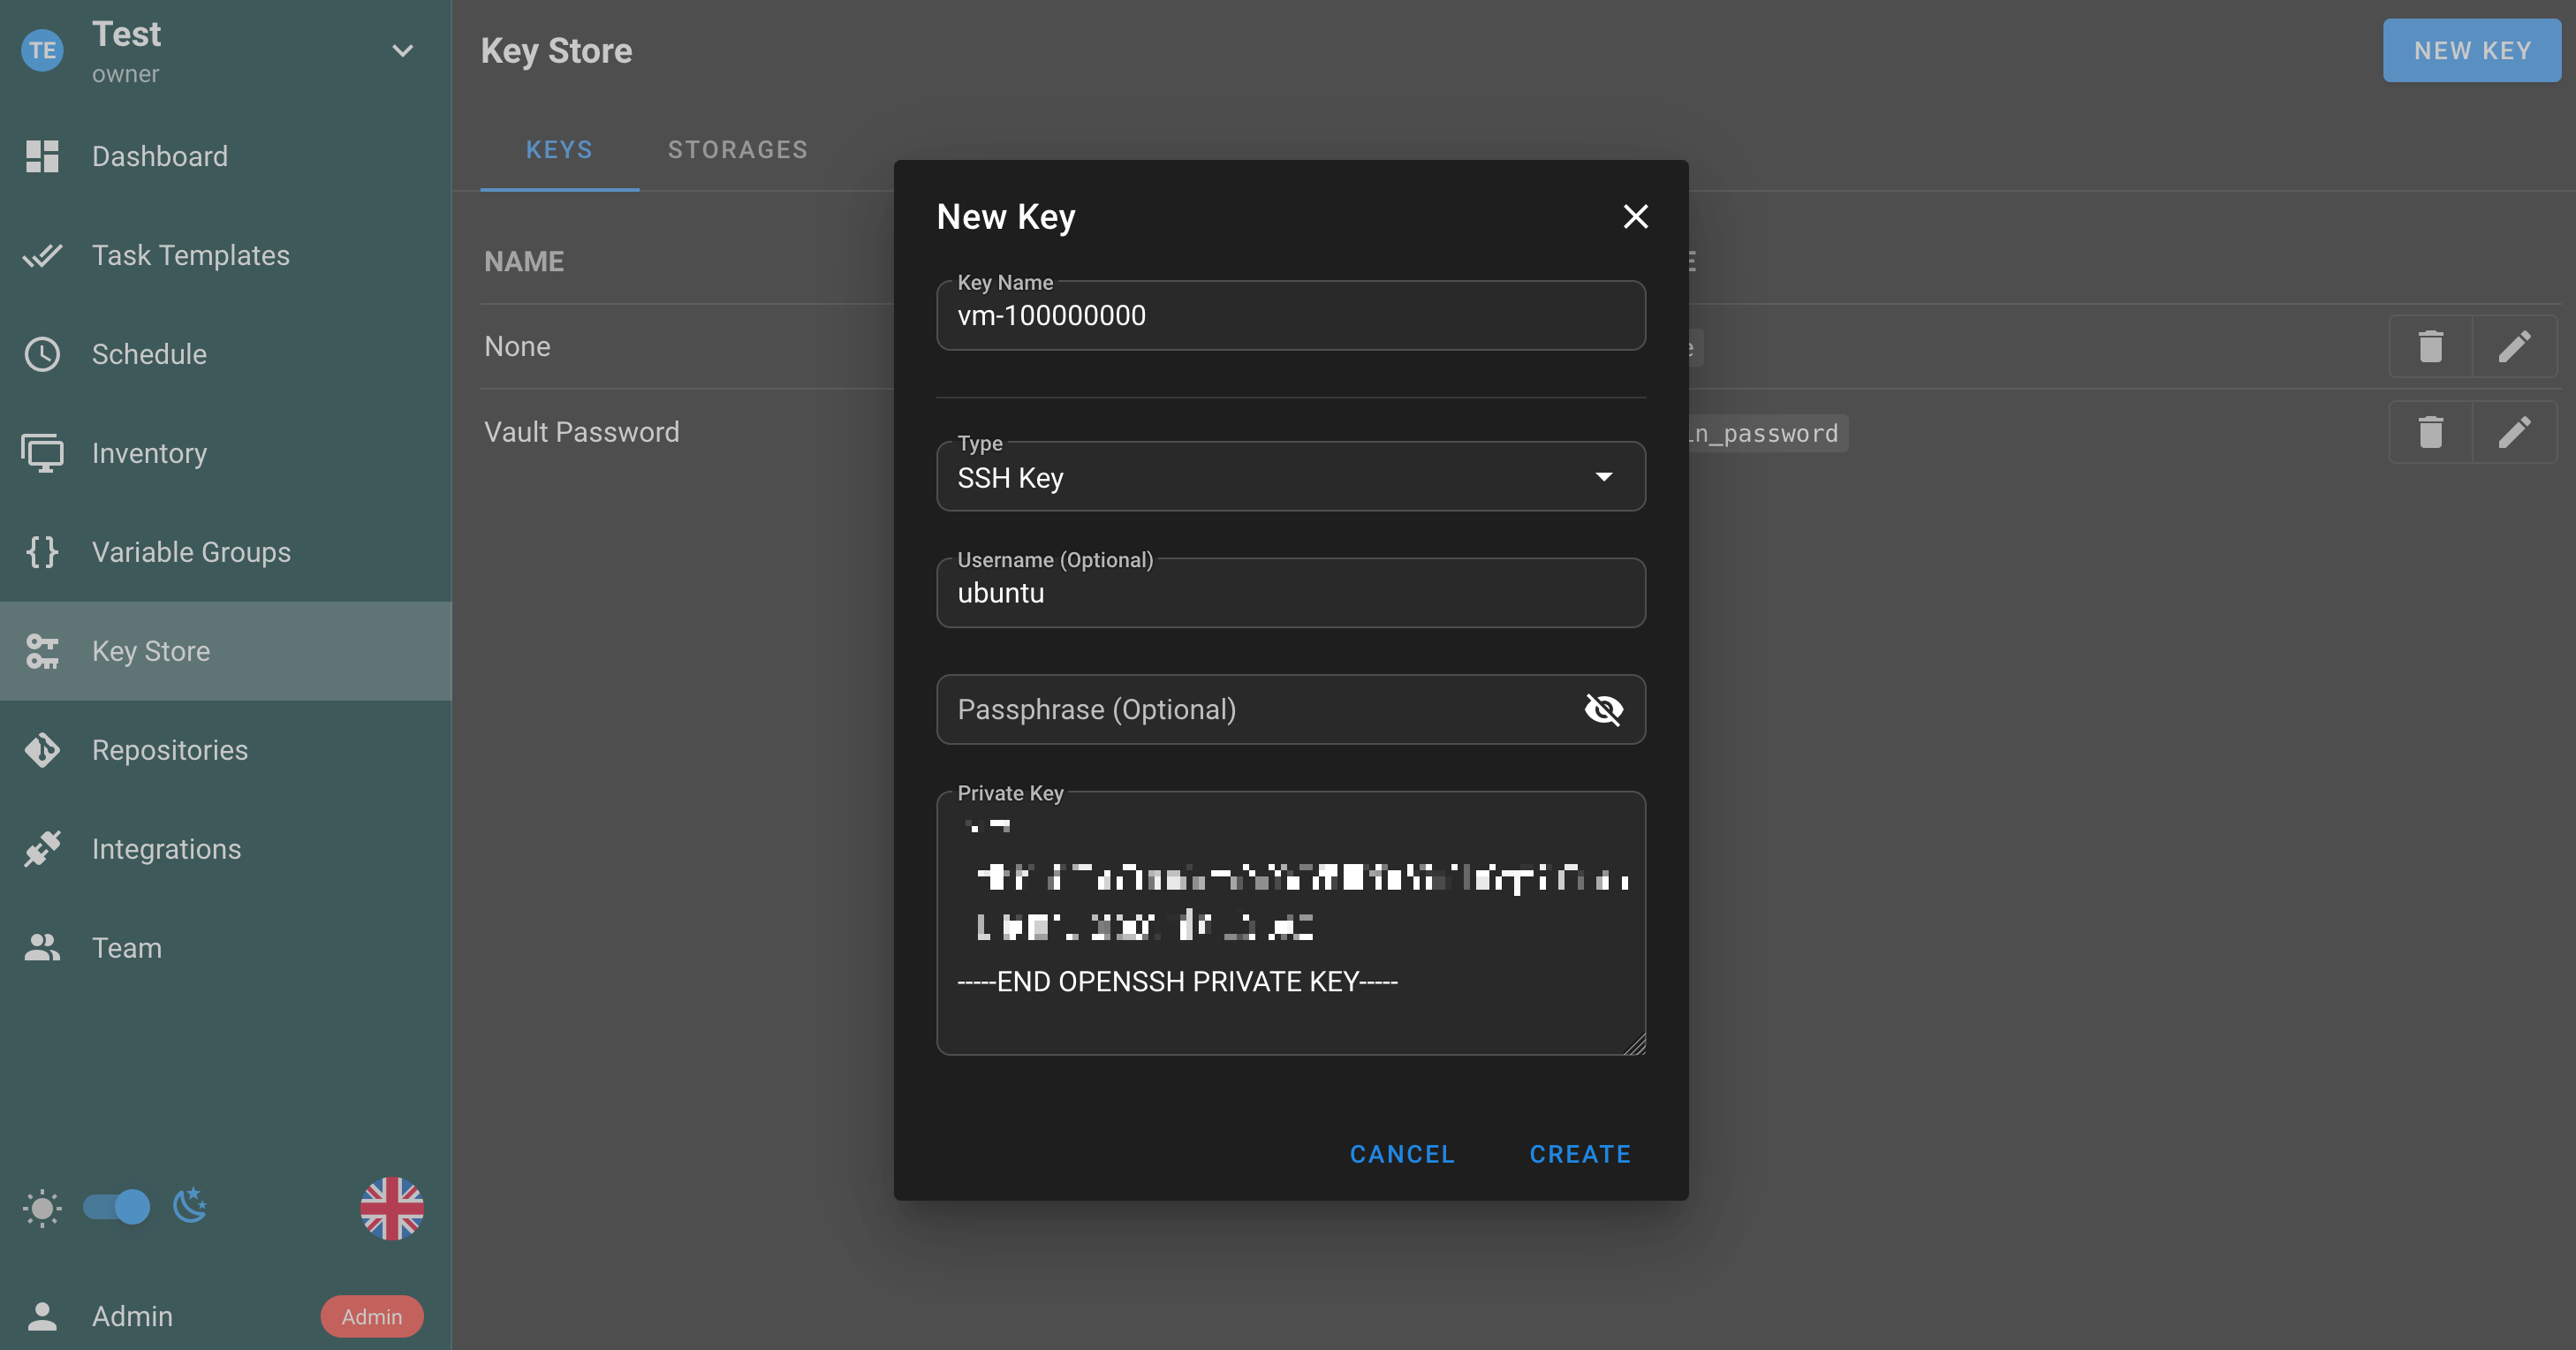Change language via UK flag icon
Image resolution: width=2576 pixels, height=1350 pixels.
392,1208
